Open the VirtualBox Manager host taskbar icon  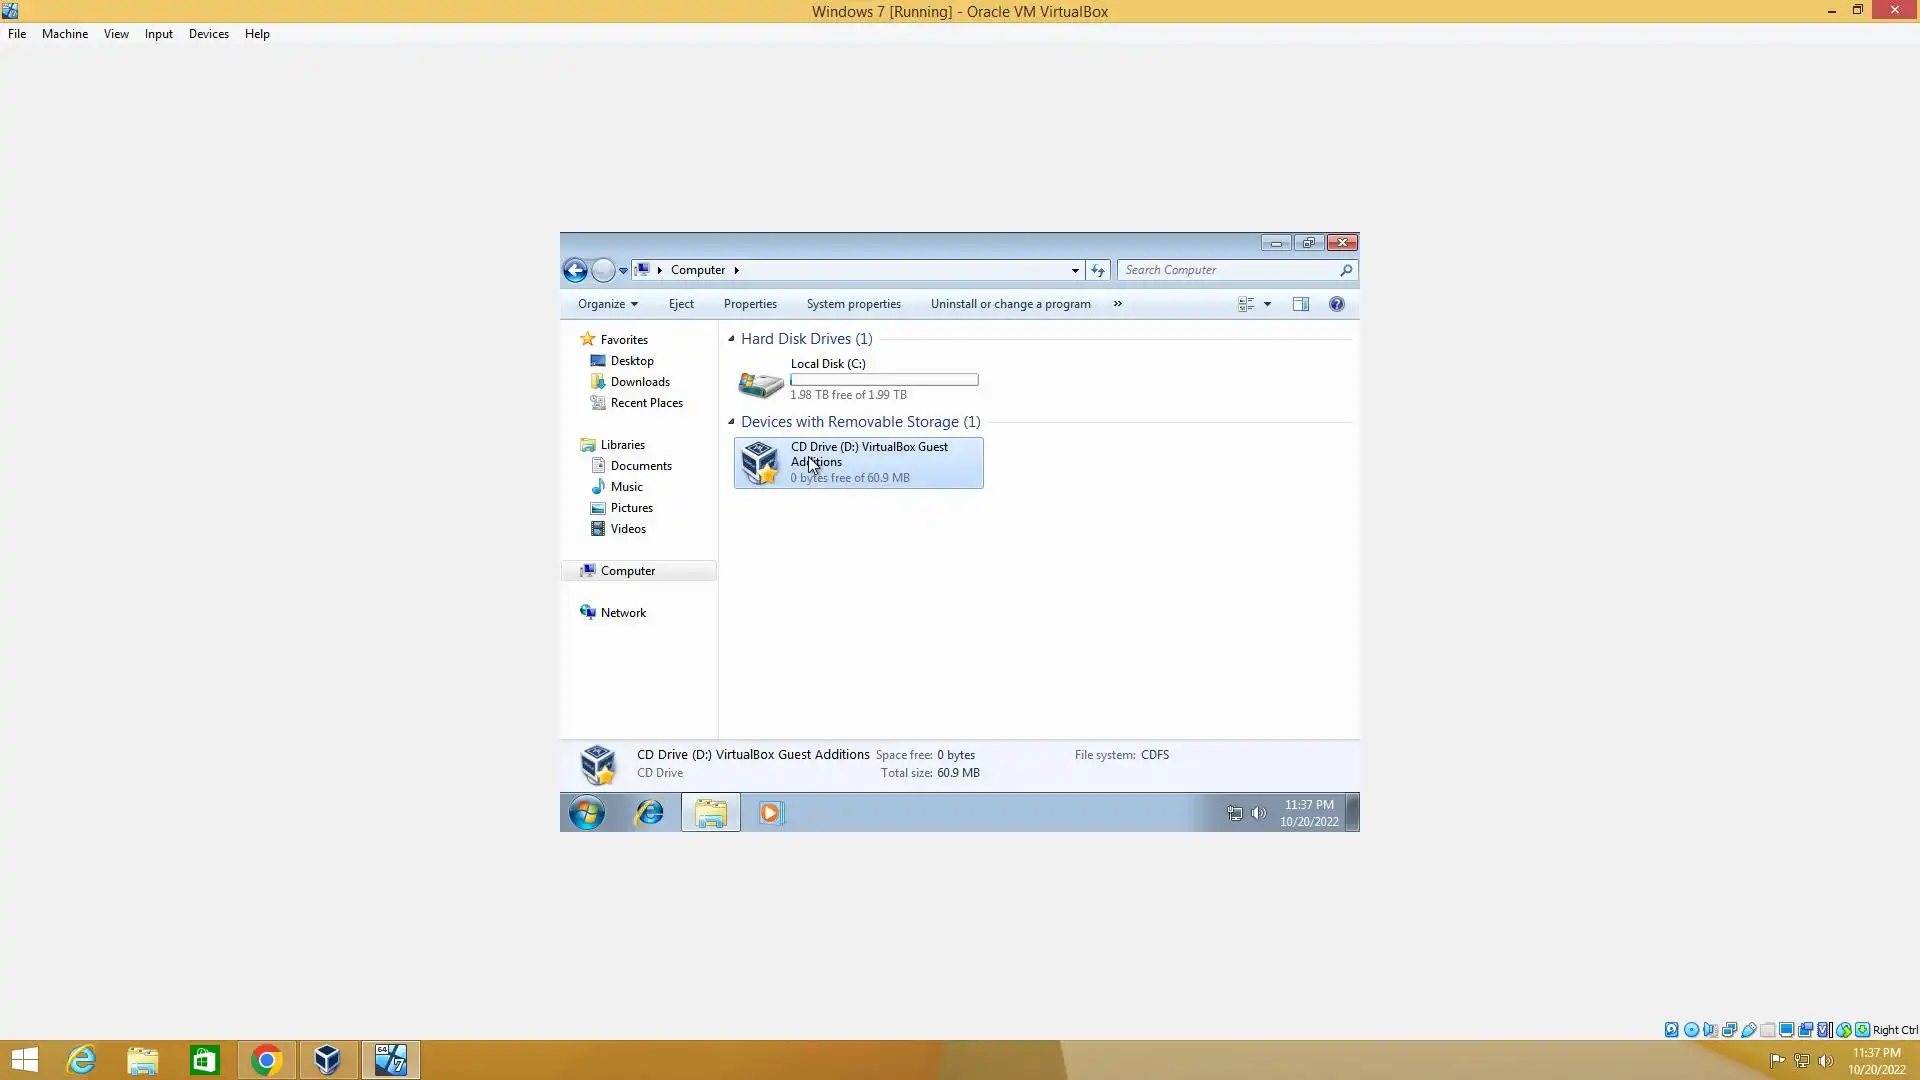point(327,1060)
